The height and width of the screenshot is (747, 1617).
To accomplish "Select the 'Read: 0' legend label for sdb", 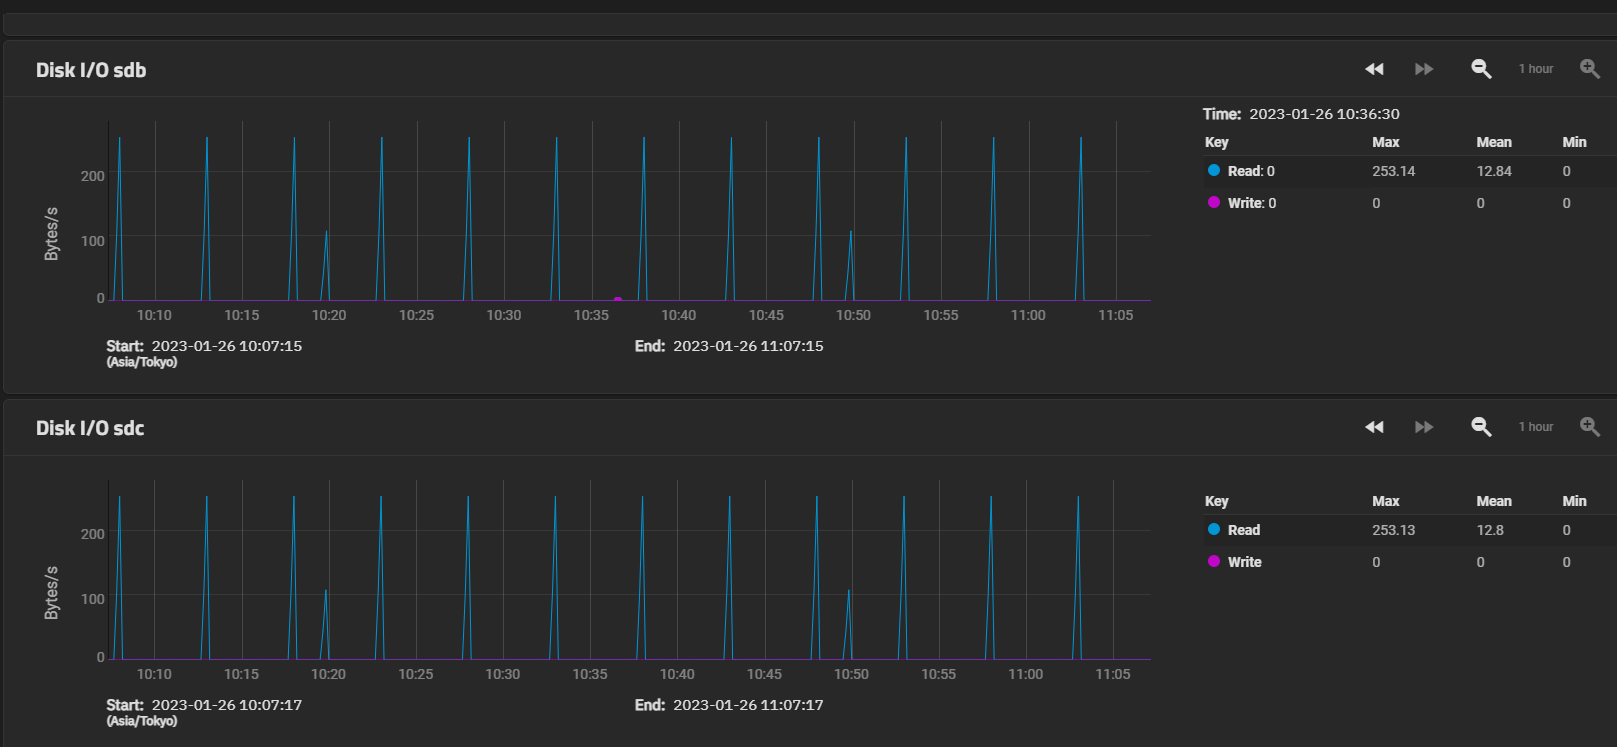I will [1251, 171].
